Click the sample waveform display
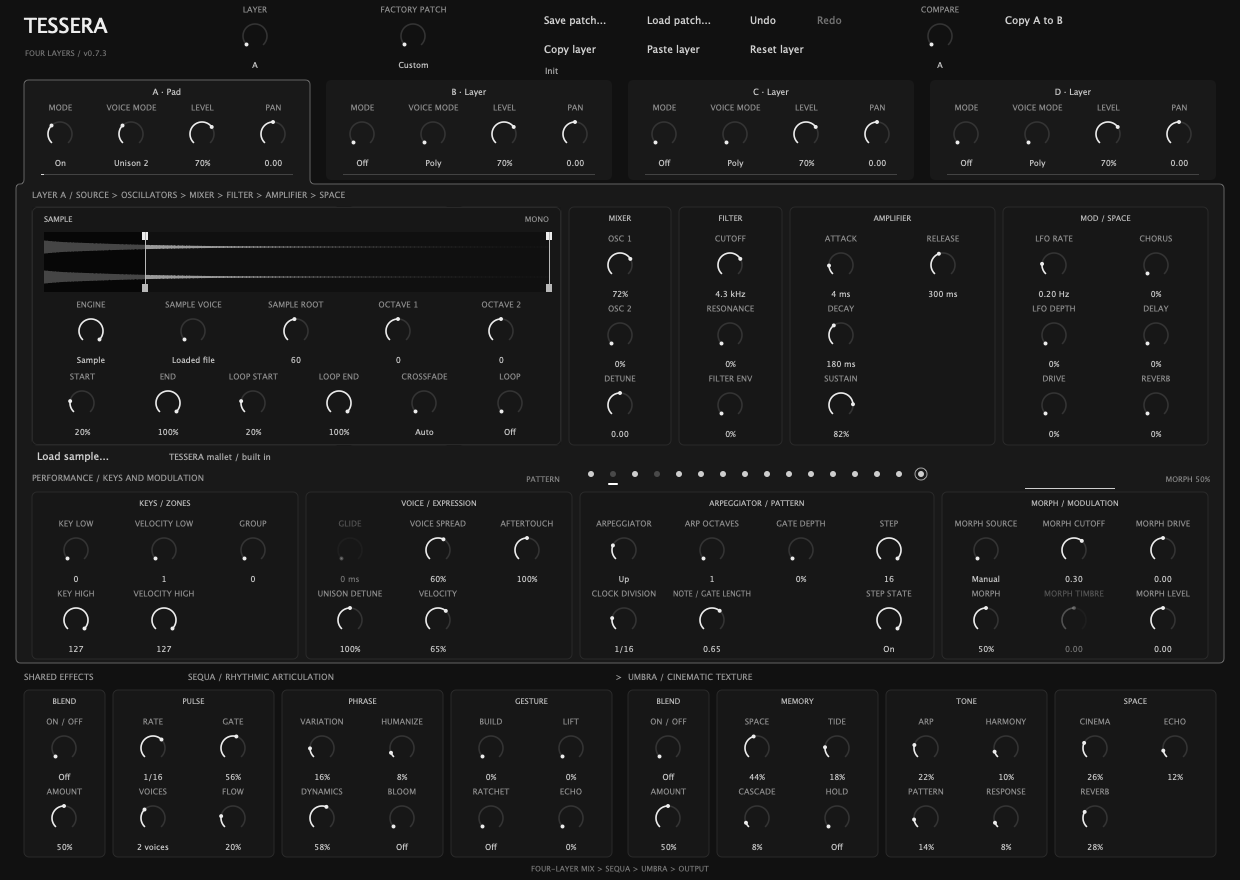This screenshot has height=880, width=1240. point(298,262)
